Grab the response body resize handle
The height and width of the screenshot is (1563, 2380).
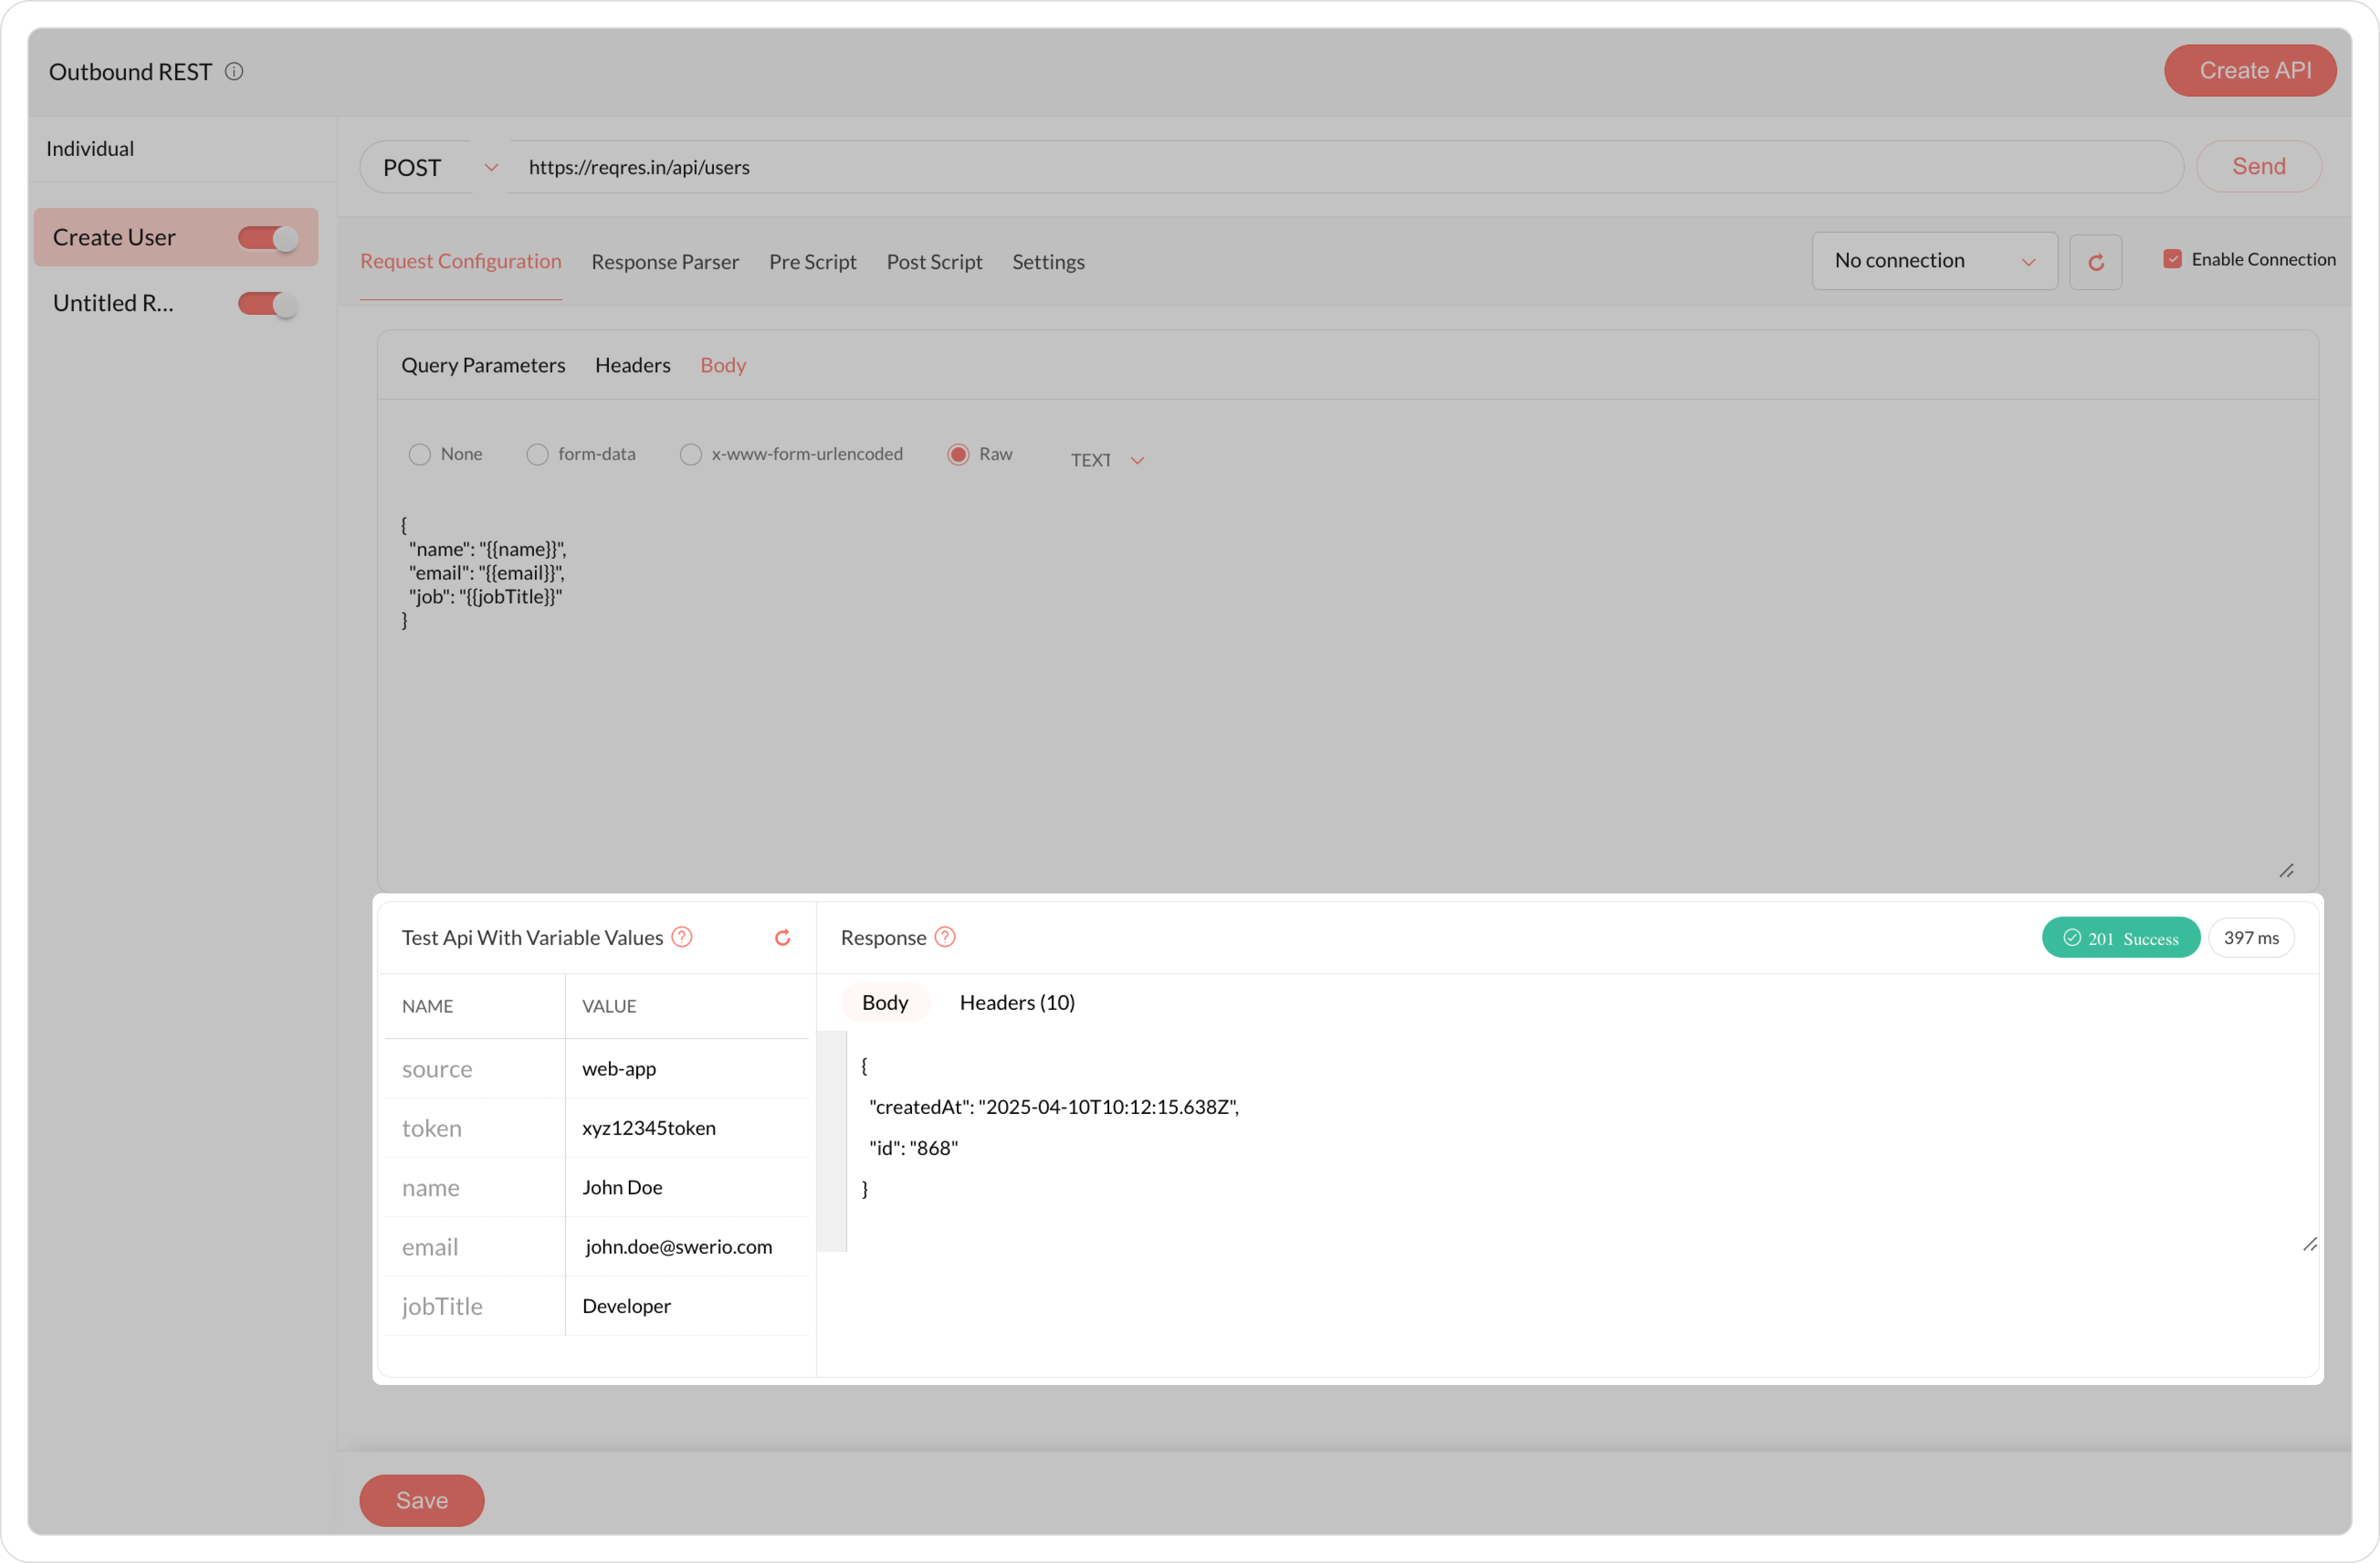pyautogui.click(x=2309, y=1244)
